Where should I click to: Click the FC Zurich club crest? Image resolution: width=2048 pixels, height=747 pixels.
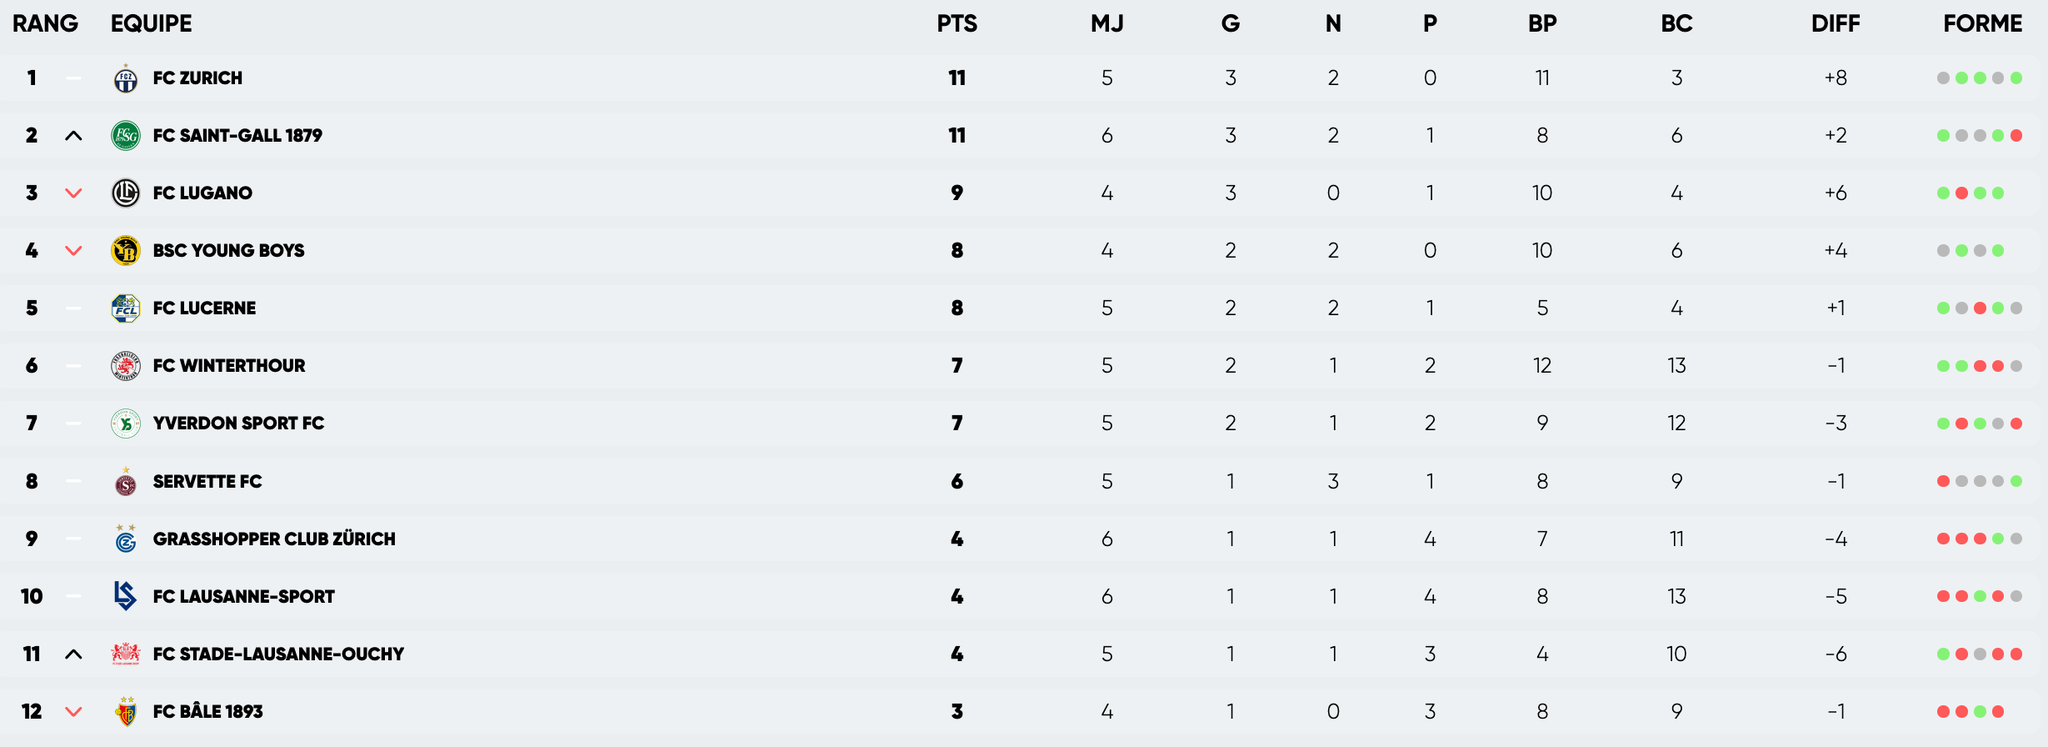click(126, 78)
